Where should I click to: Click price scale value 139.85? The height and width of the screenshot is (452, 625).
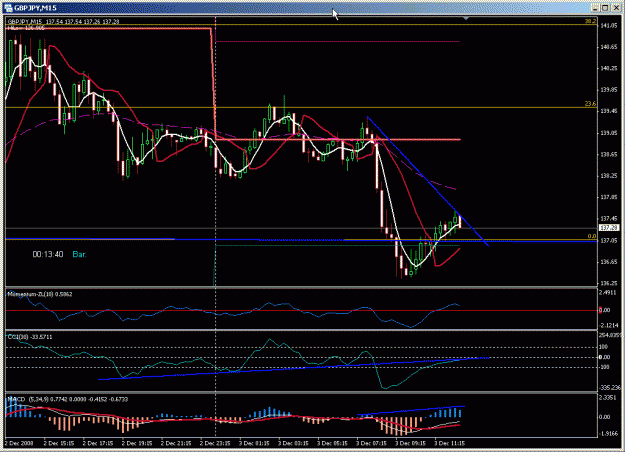coord(609,90)
